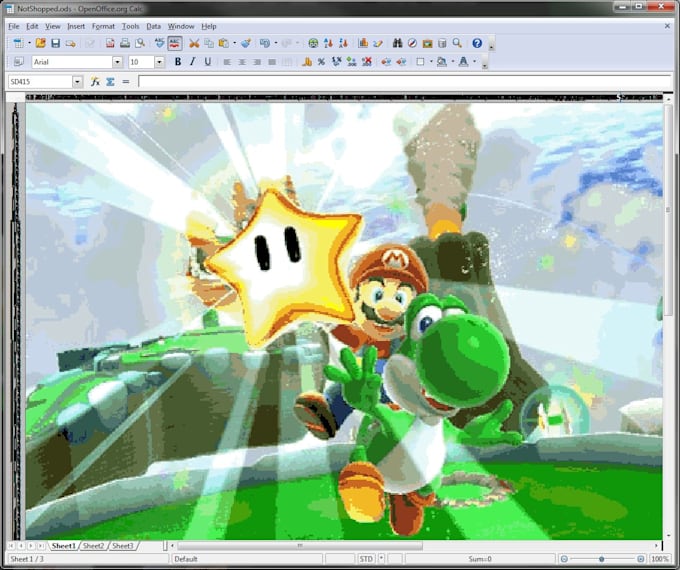Delete decimal place icon

point(366,62)
